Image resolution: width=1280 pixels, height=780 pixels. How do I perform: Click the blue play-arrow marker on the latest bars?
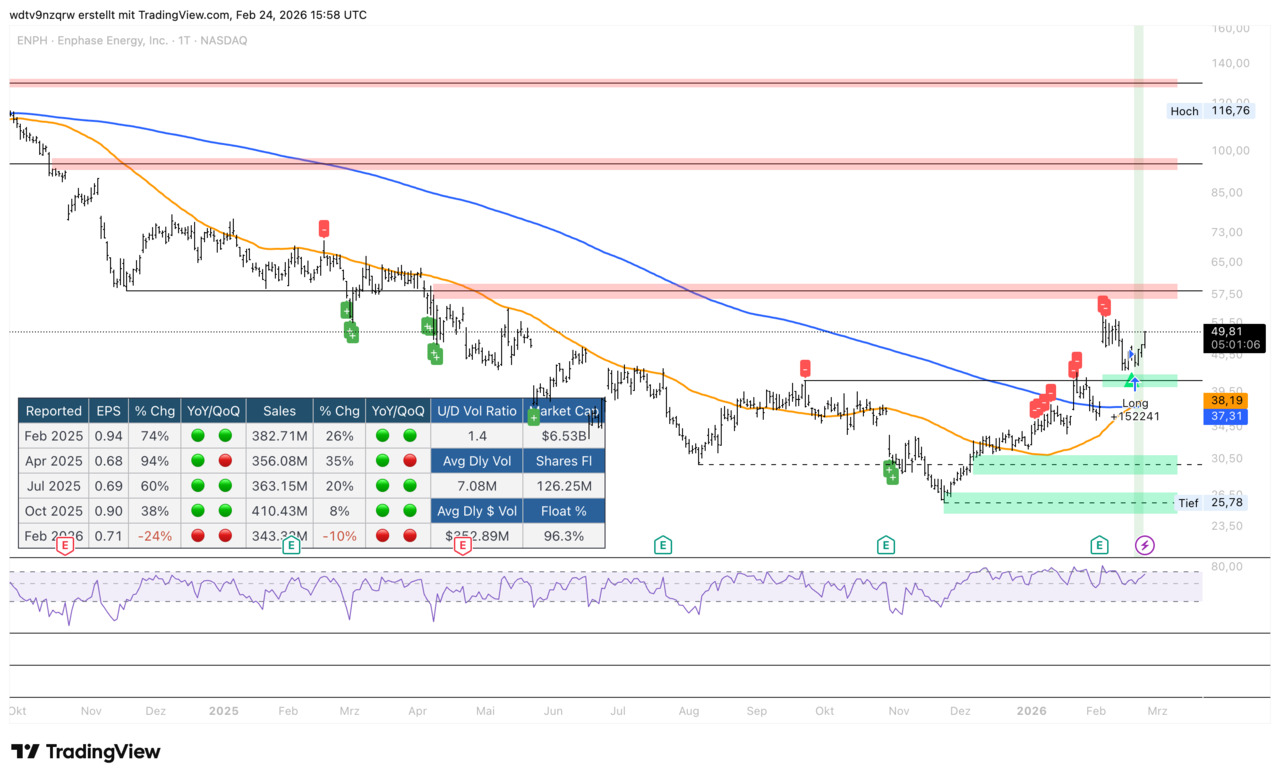[x=1131, y=354]
